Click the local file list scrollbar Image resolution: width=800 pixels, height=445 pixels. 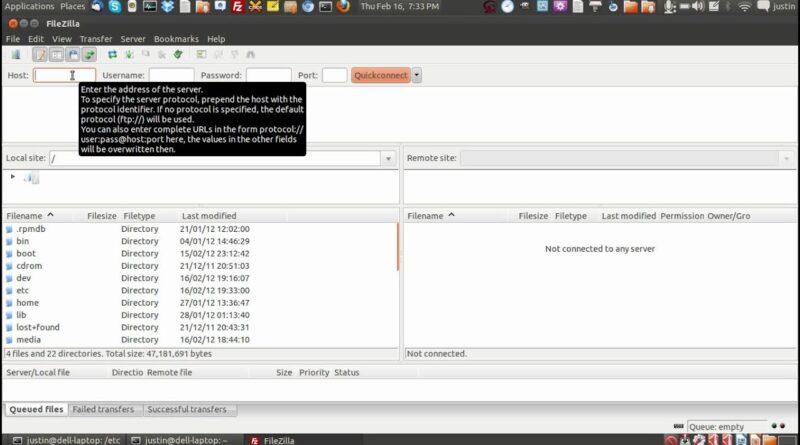pyautogui.click(x=397, y=247)
